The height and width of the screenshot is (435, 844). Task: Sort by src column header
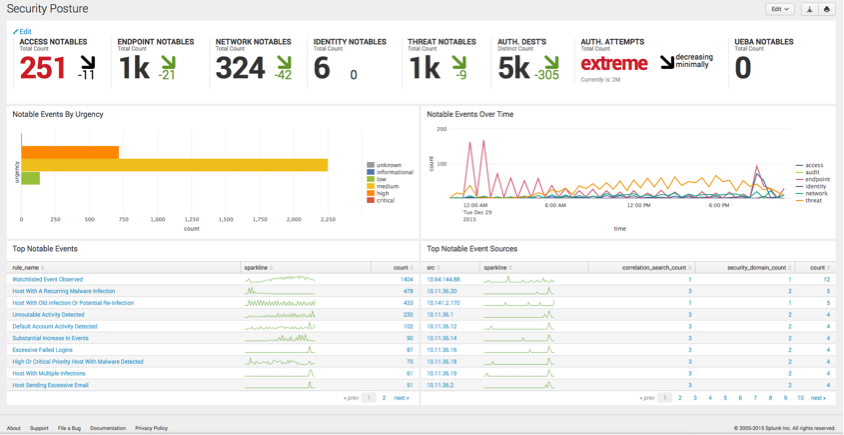(432, 268)
